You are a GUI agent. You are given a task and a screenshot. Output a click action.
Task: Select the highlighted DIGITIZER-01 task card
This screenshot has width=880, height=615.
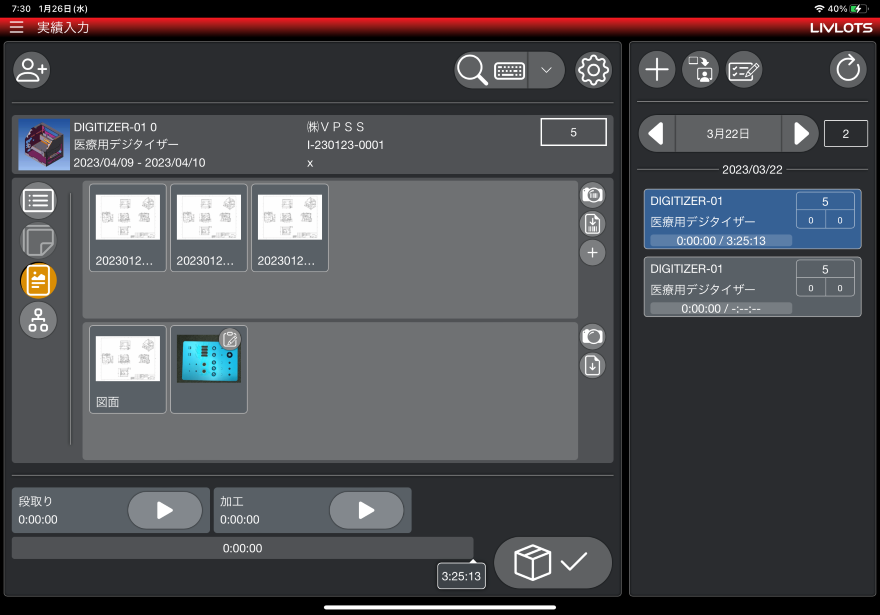(x=752, y=218)
